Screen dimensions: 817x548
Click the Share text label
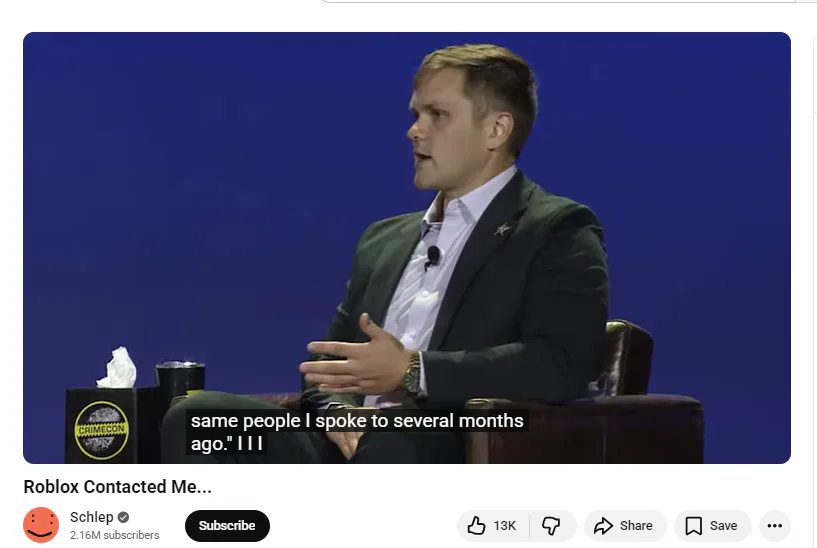(636, 526)
